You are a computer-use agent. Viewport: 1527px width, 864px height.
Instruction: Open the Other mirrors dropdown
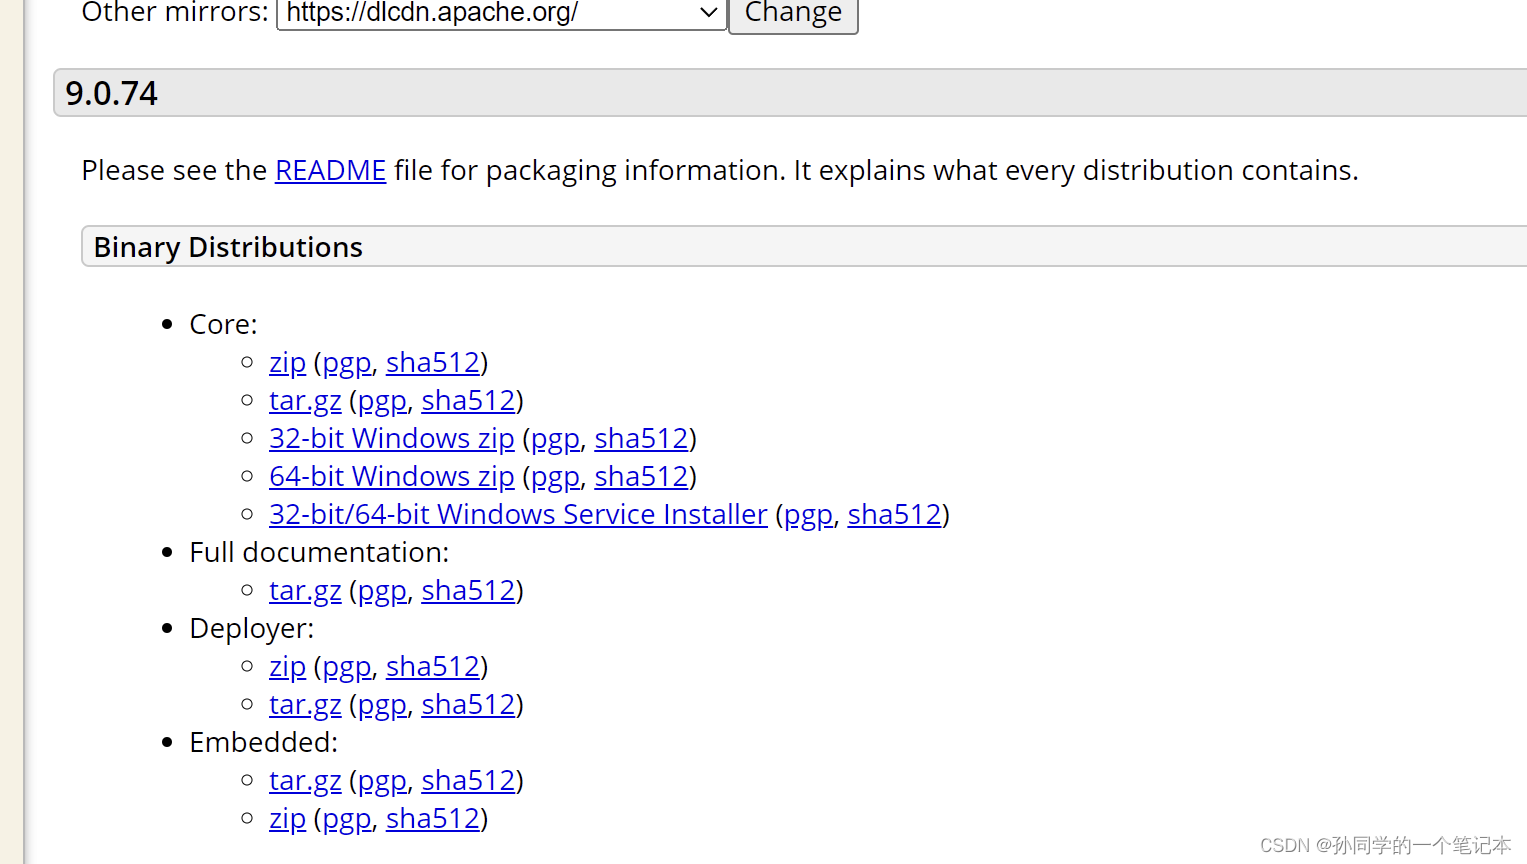tap(501, 13)
